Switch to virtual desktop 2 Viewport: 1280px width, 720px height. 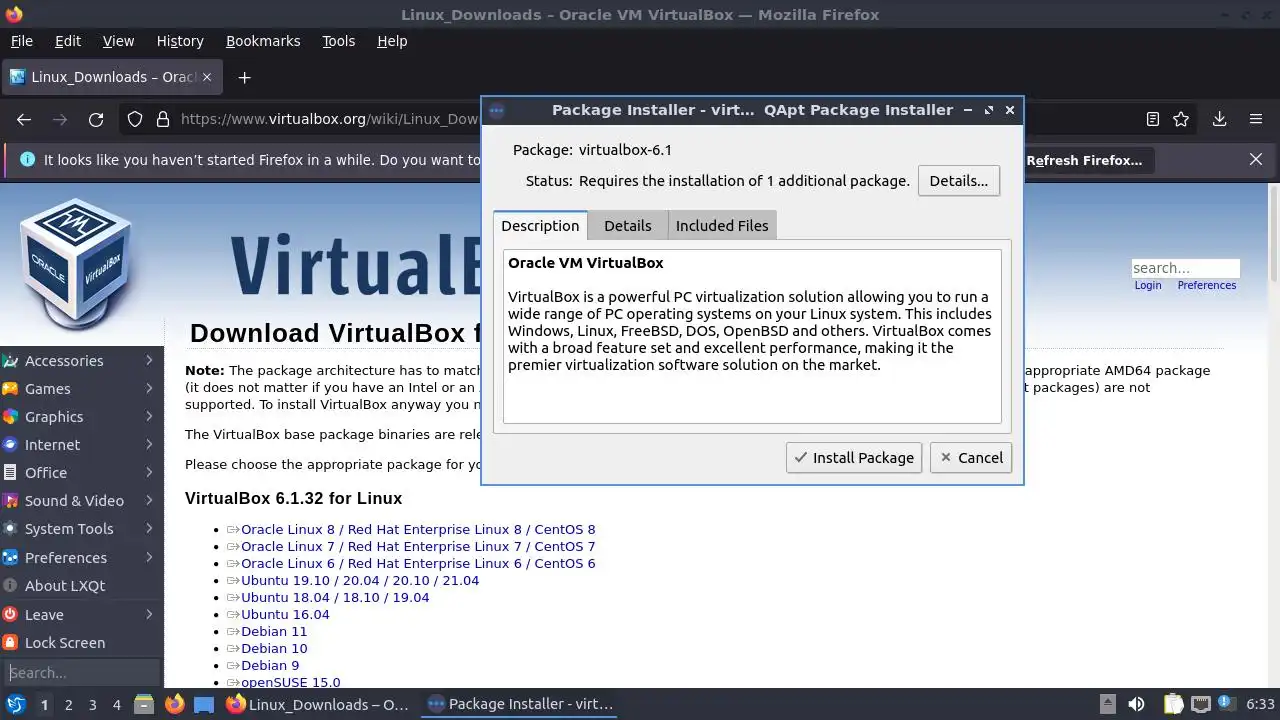coord(68,704)
